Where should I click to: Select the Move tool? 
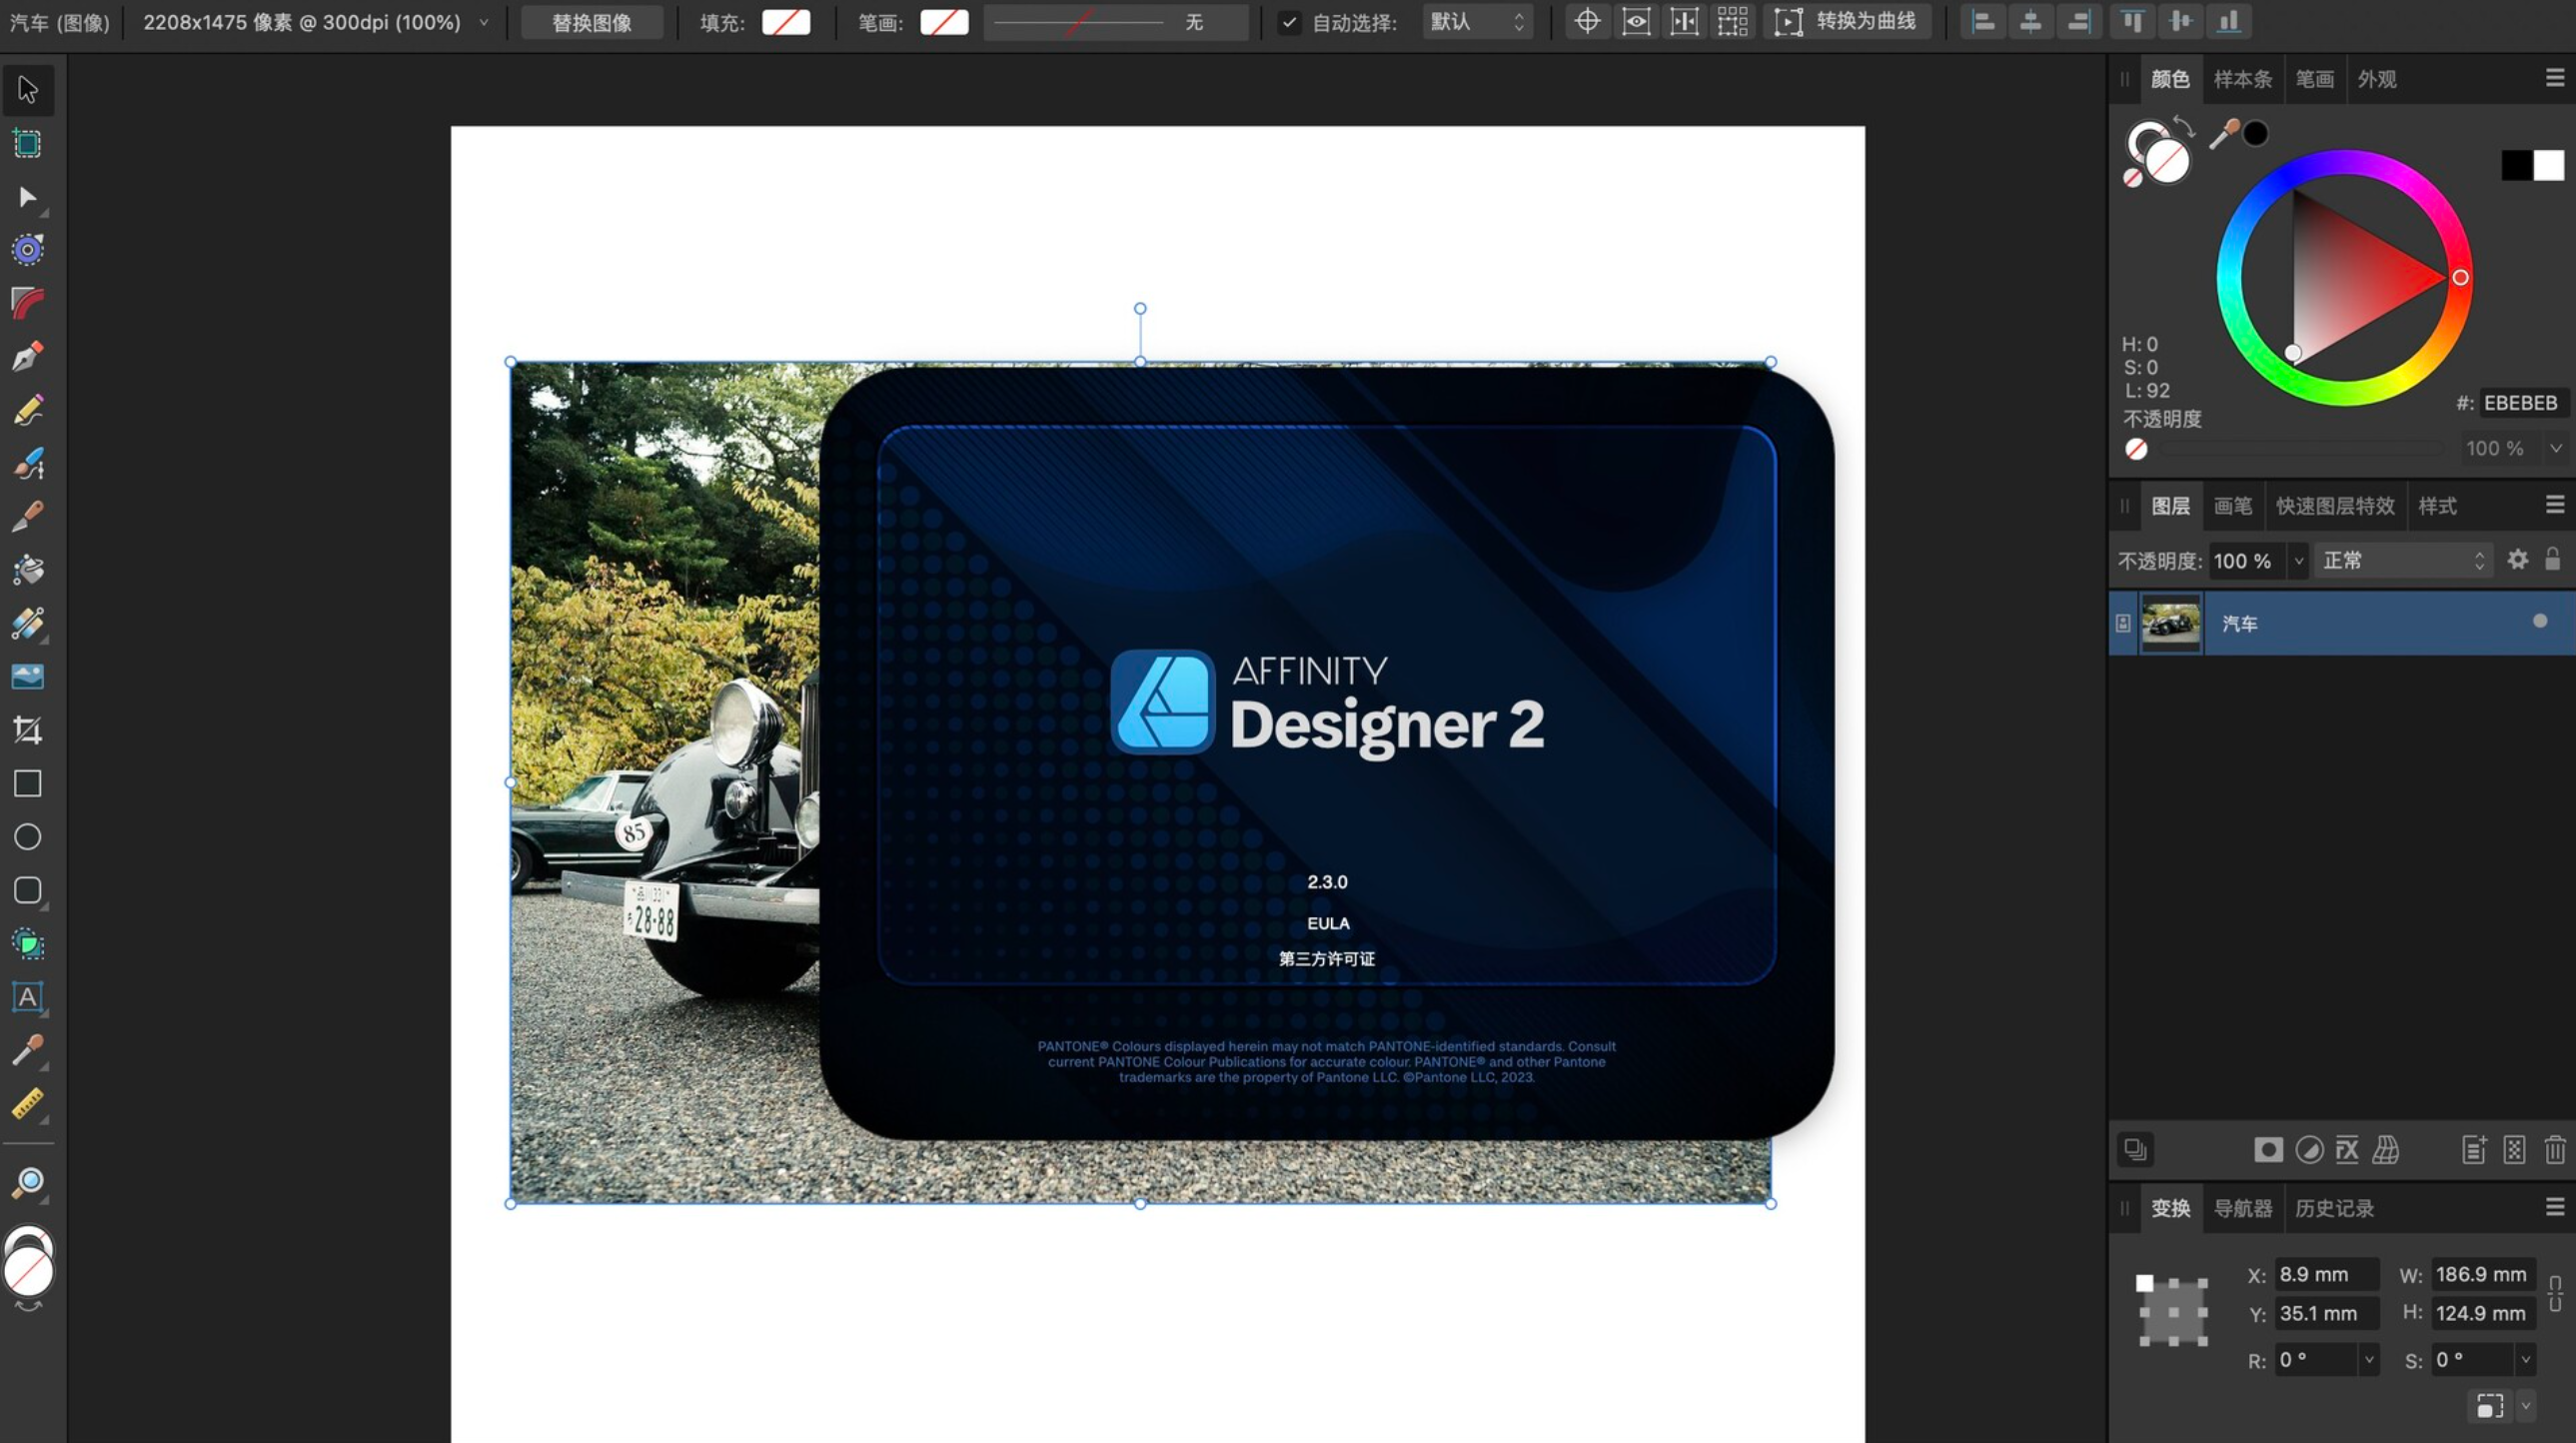[x=28, y=90]
